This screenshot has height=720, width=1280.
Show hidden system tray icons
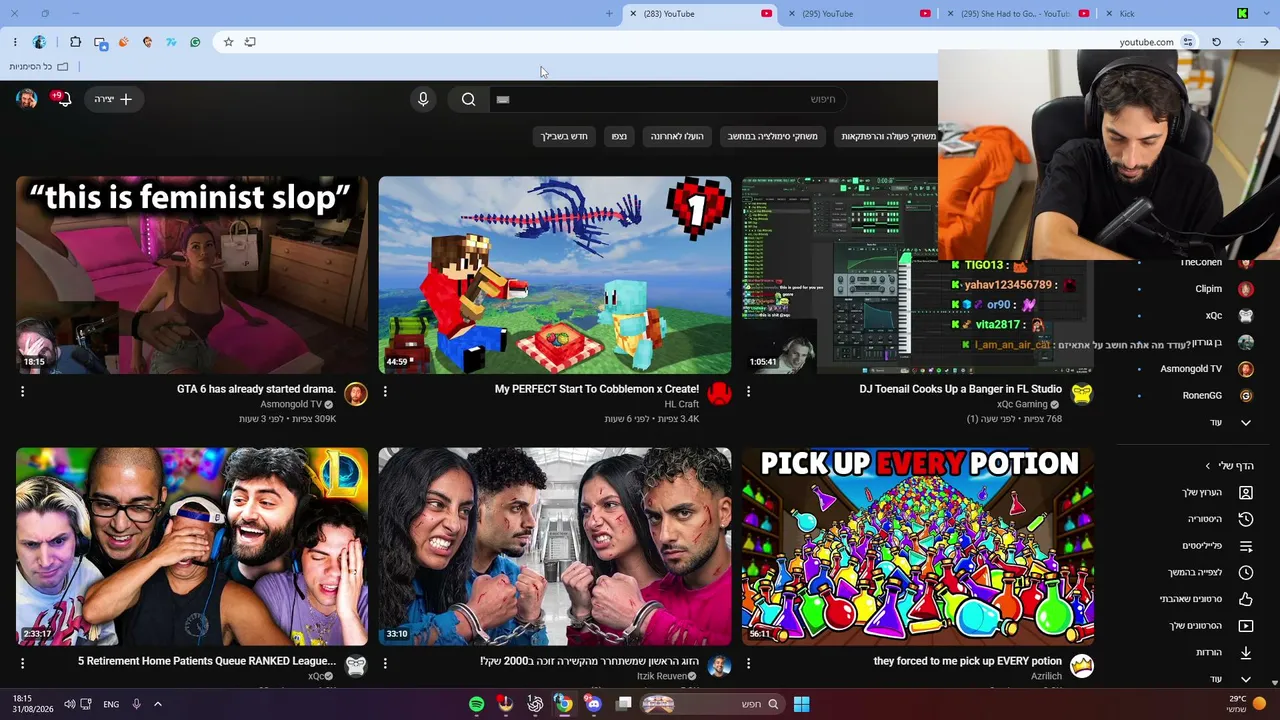coord(157,704)
